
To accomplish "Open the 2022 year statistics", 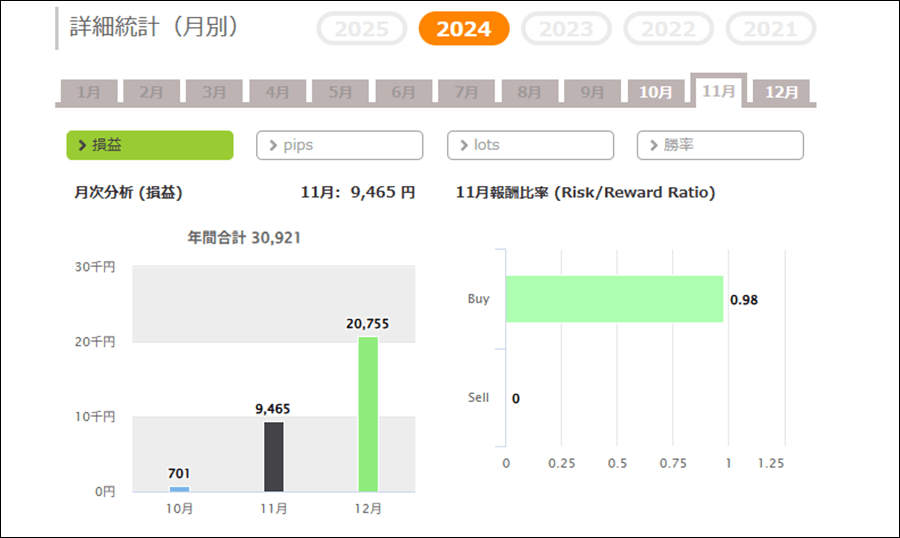I will (668, 29).
